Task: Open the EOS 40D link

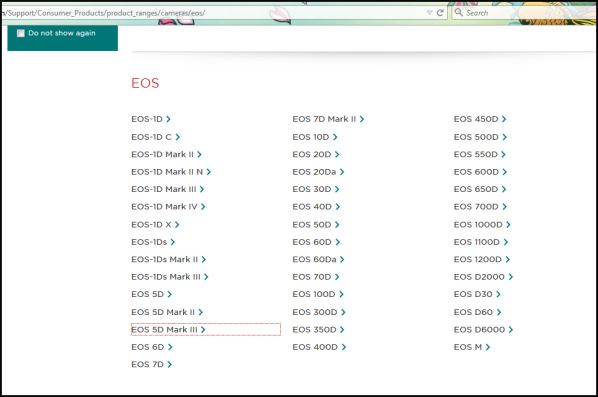Action: 317,207
